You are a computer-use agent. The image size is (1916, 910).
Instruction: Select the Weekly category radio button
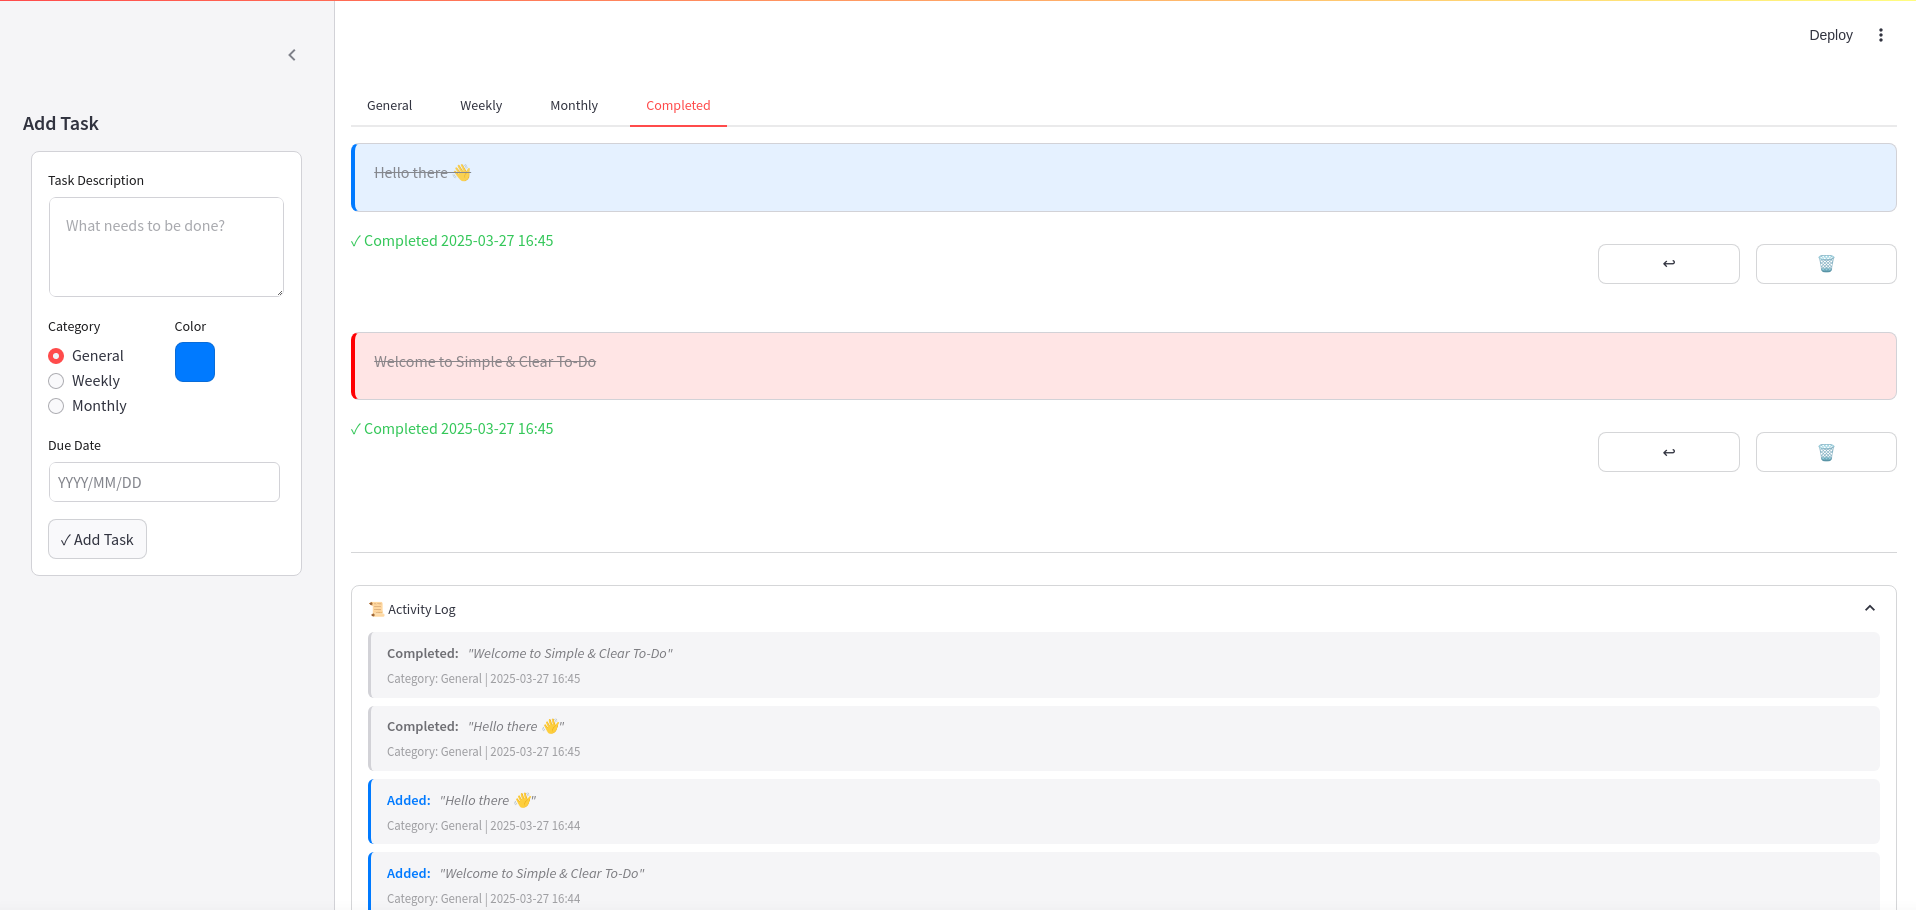57,381
